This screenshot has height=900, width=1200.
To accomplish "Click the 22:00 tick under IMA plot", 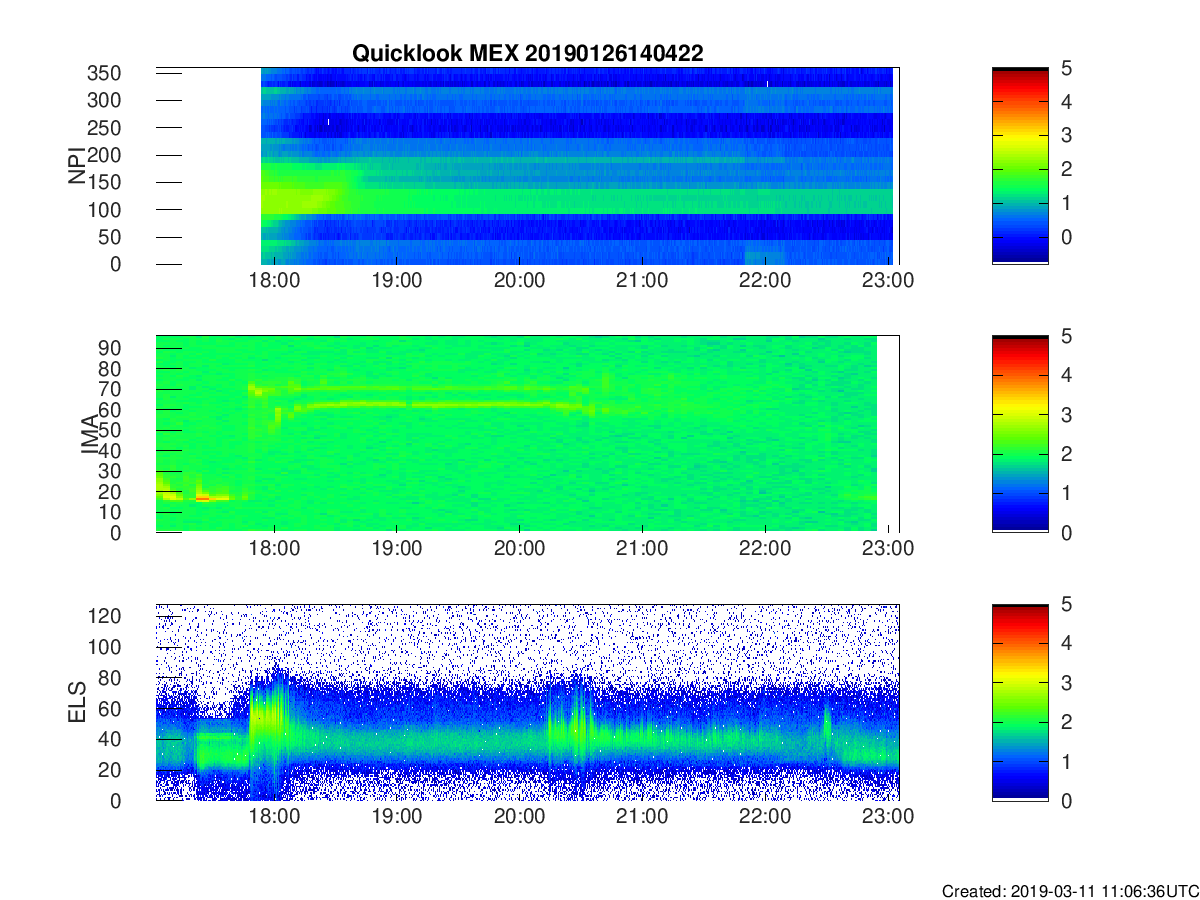I will [x=765, y=549].
